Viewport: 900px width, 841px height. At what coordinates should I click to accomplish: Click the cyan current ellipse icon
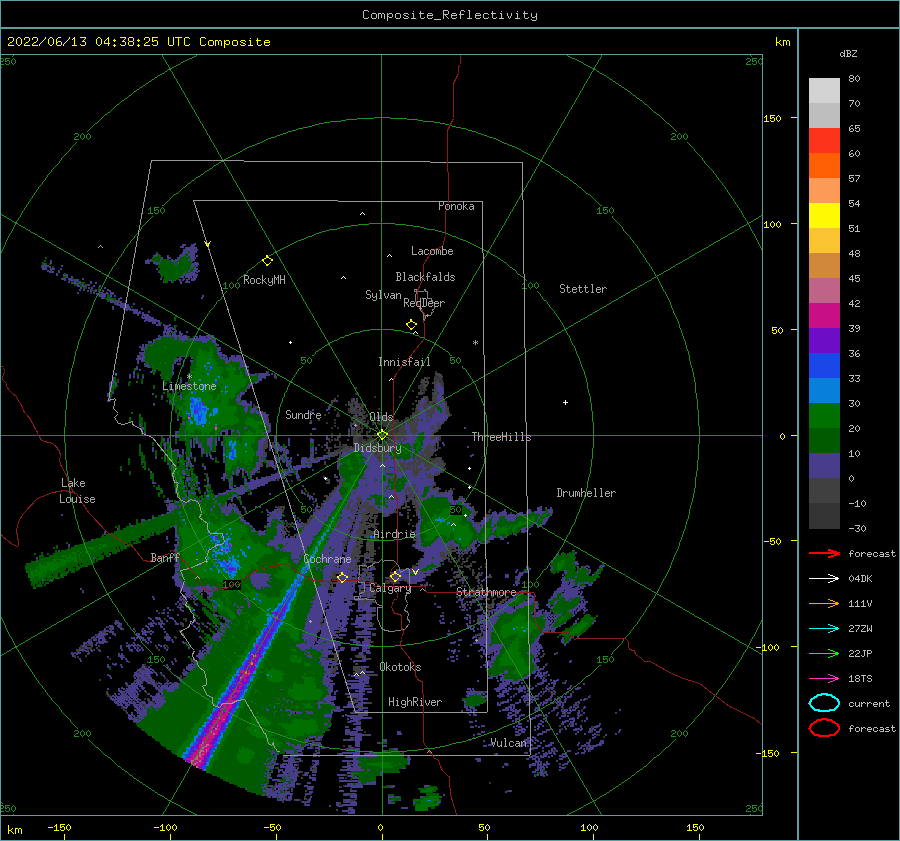[824, 703]
